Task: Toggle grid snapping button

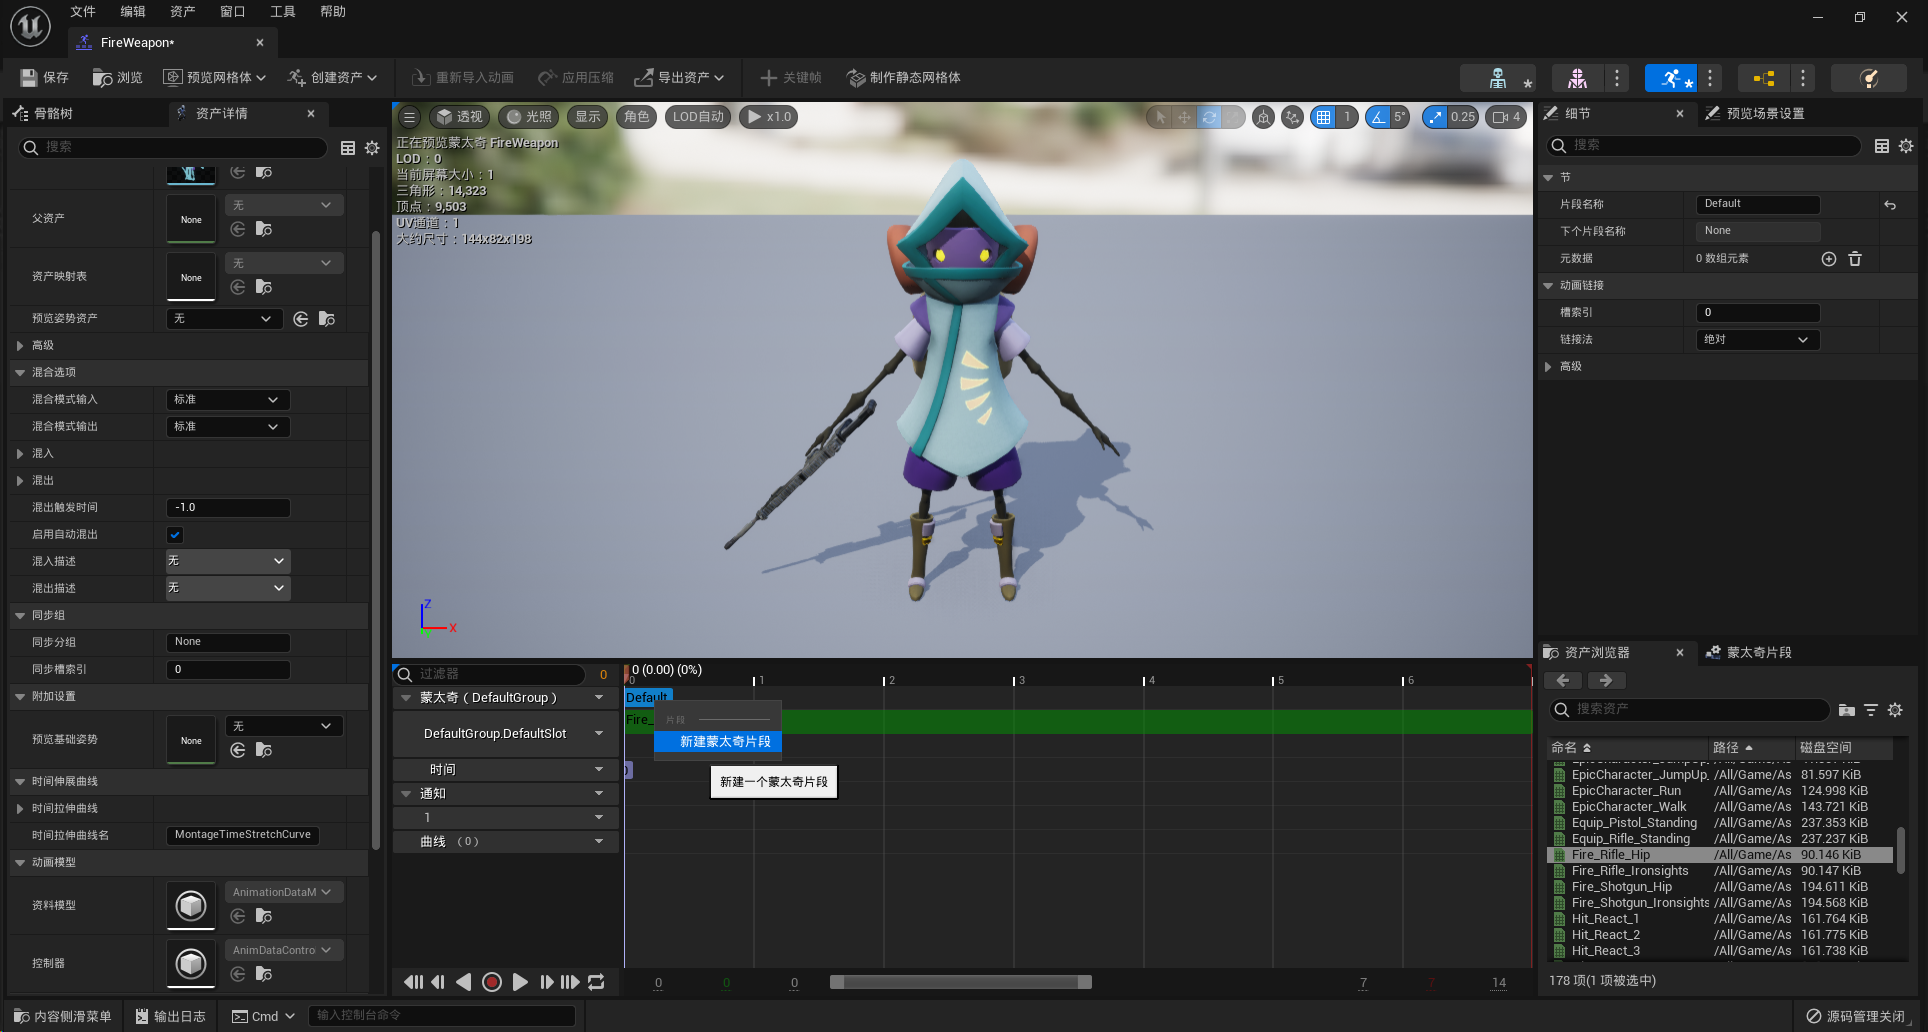Action: coord(1324,117)
